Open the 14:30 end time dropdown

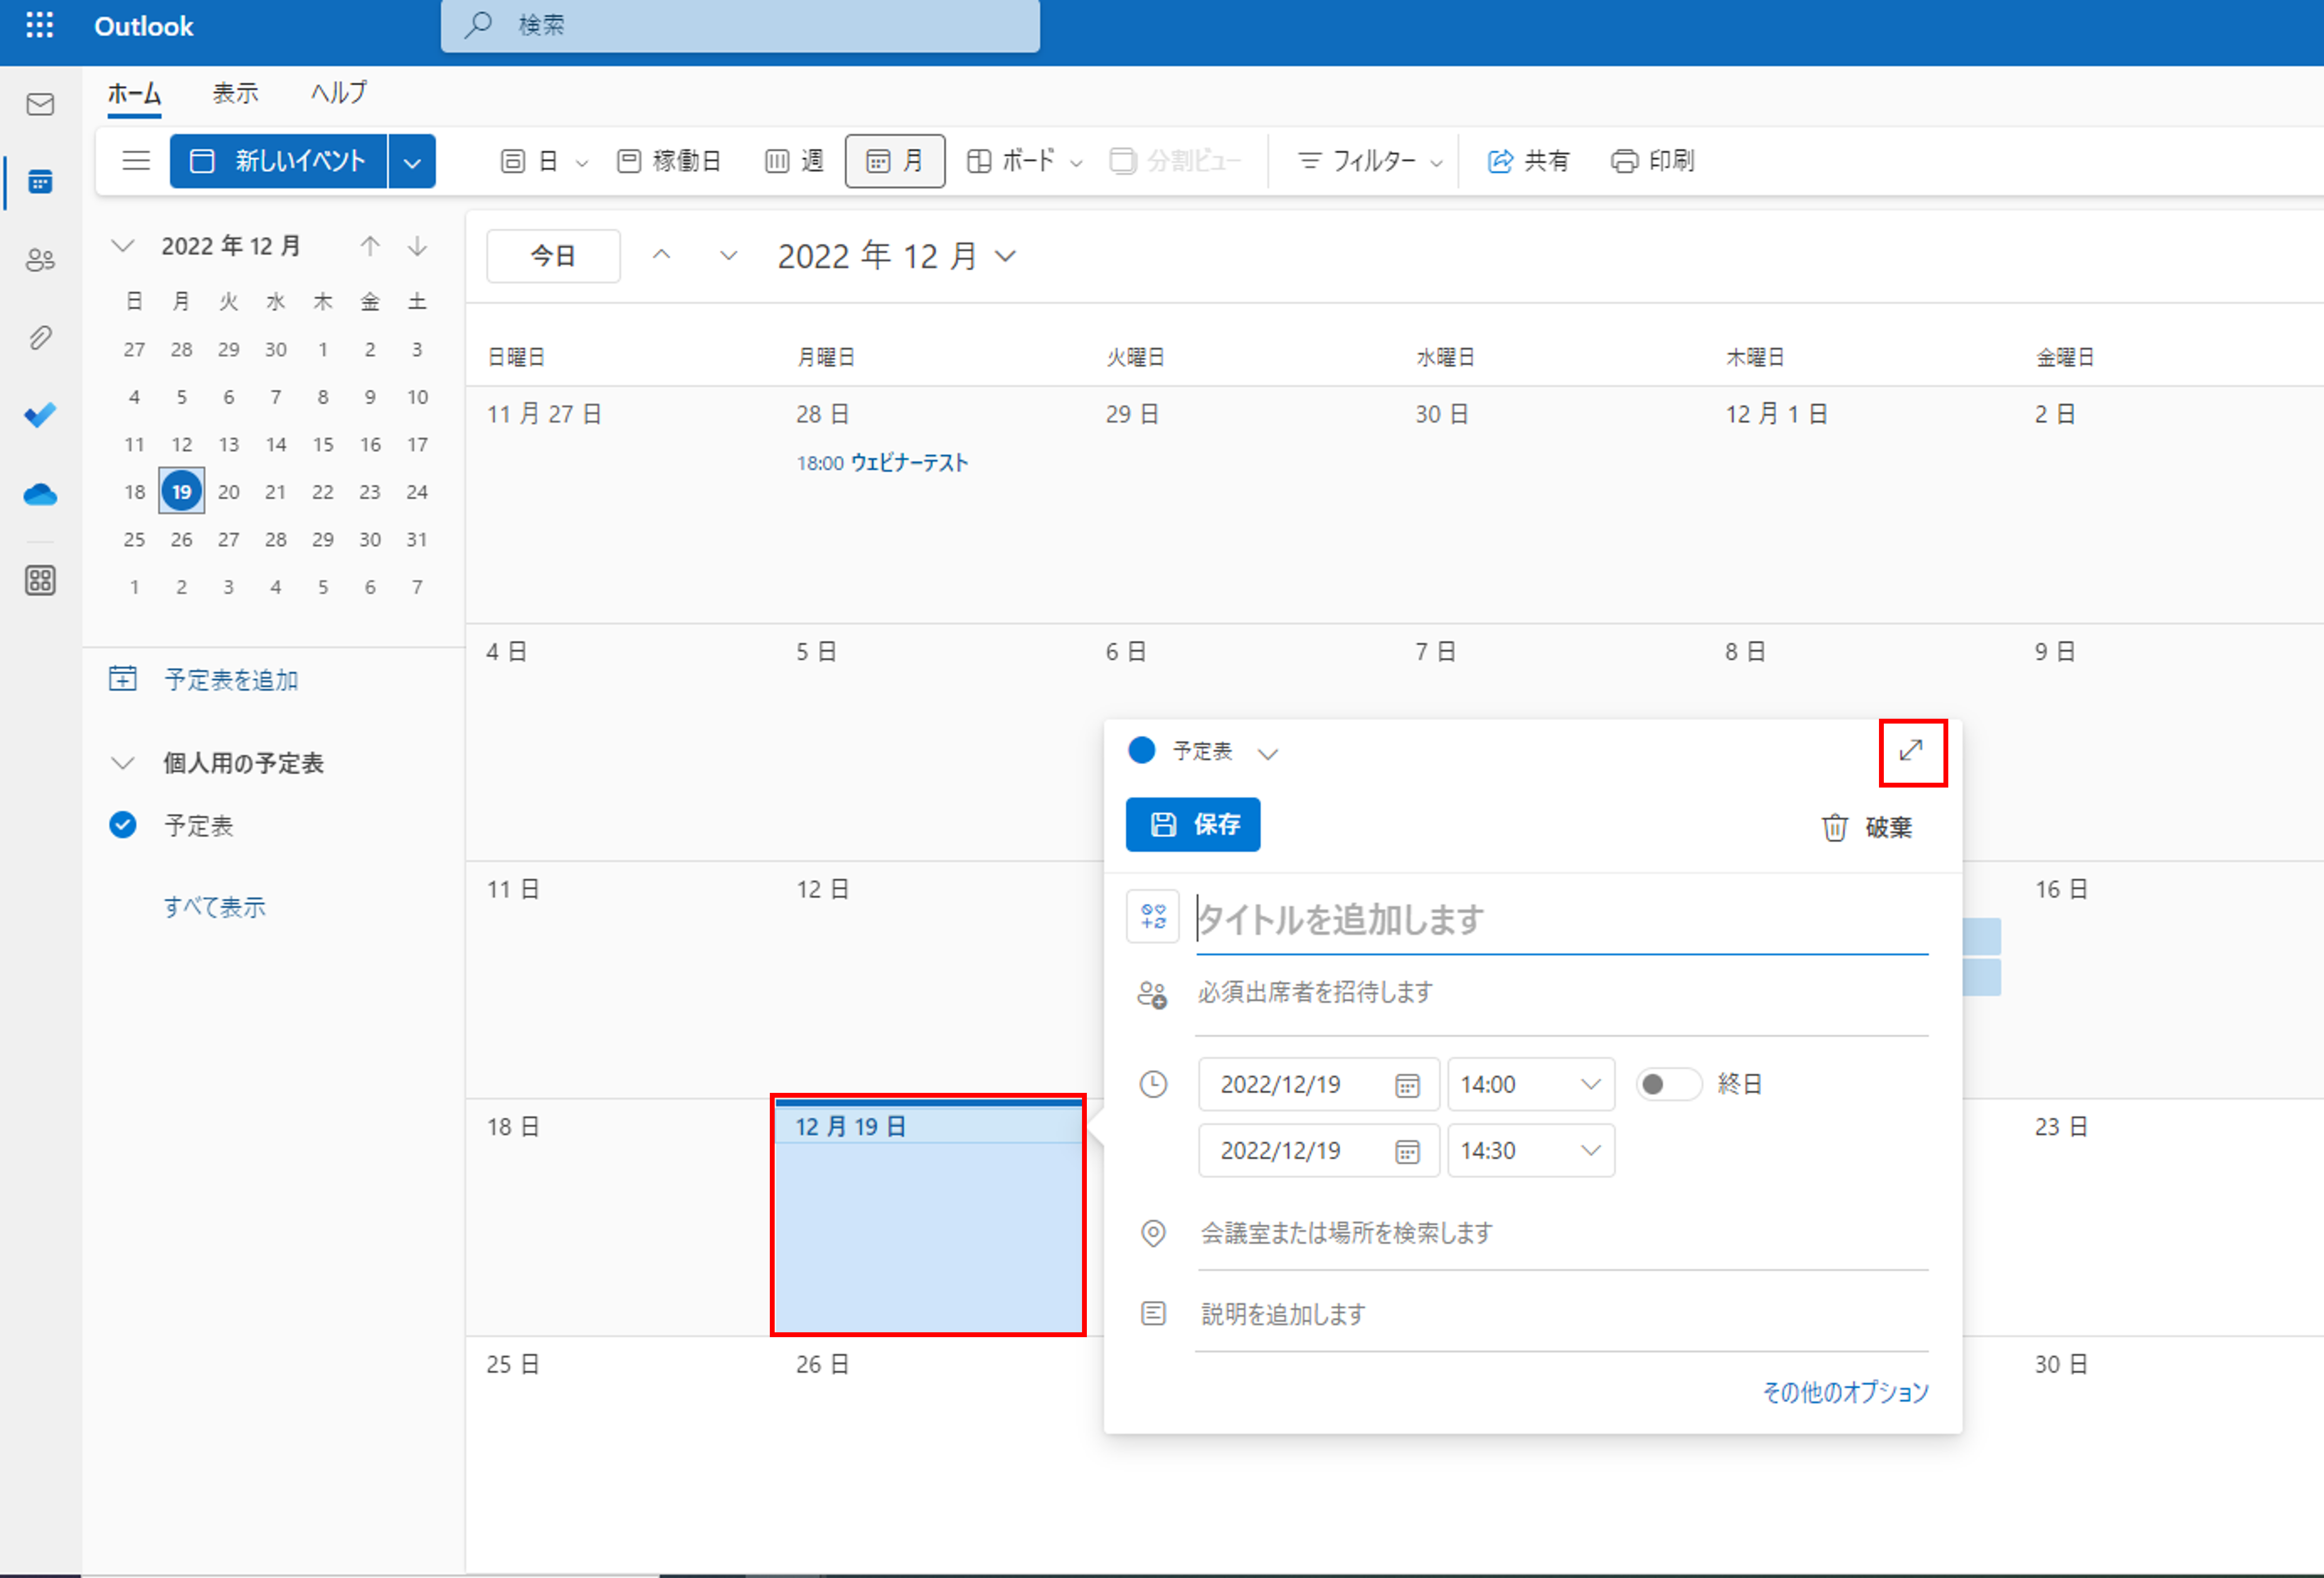tap(1531, 1150)
